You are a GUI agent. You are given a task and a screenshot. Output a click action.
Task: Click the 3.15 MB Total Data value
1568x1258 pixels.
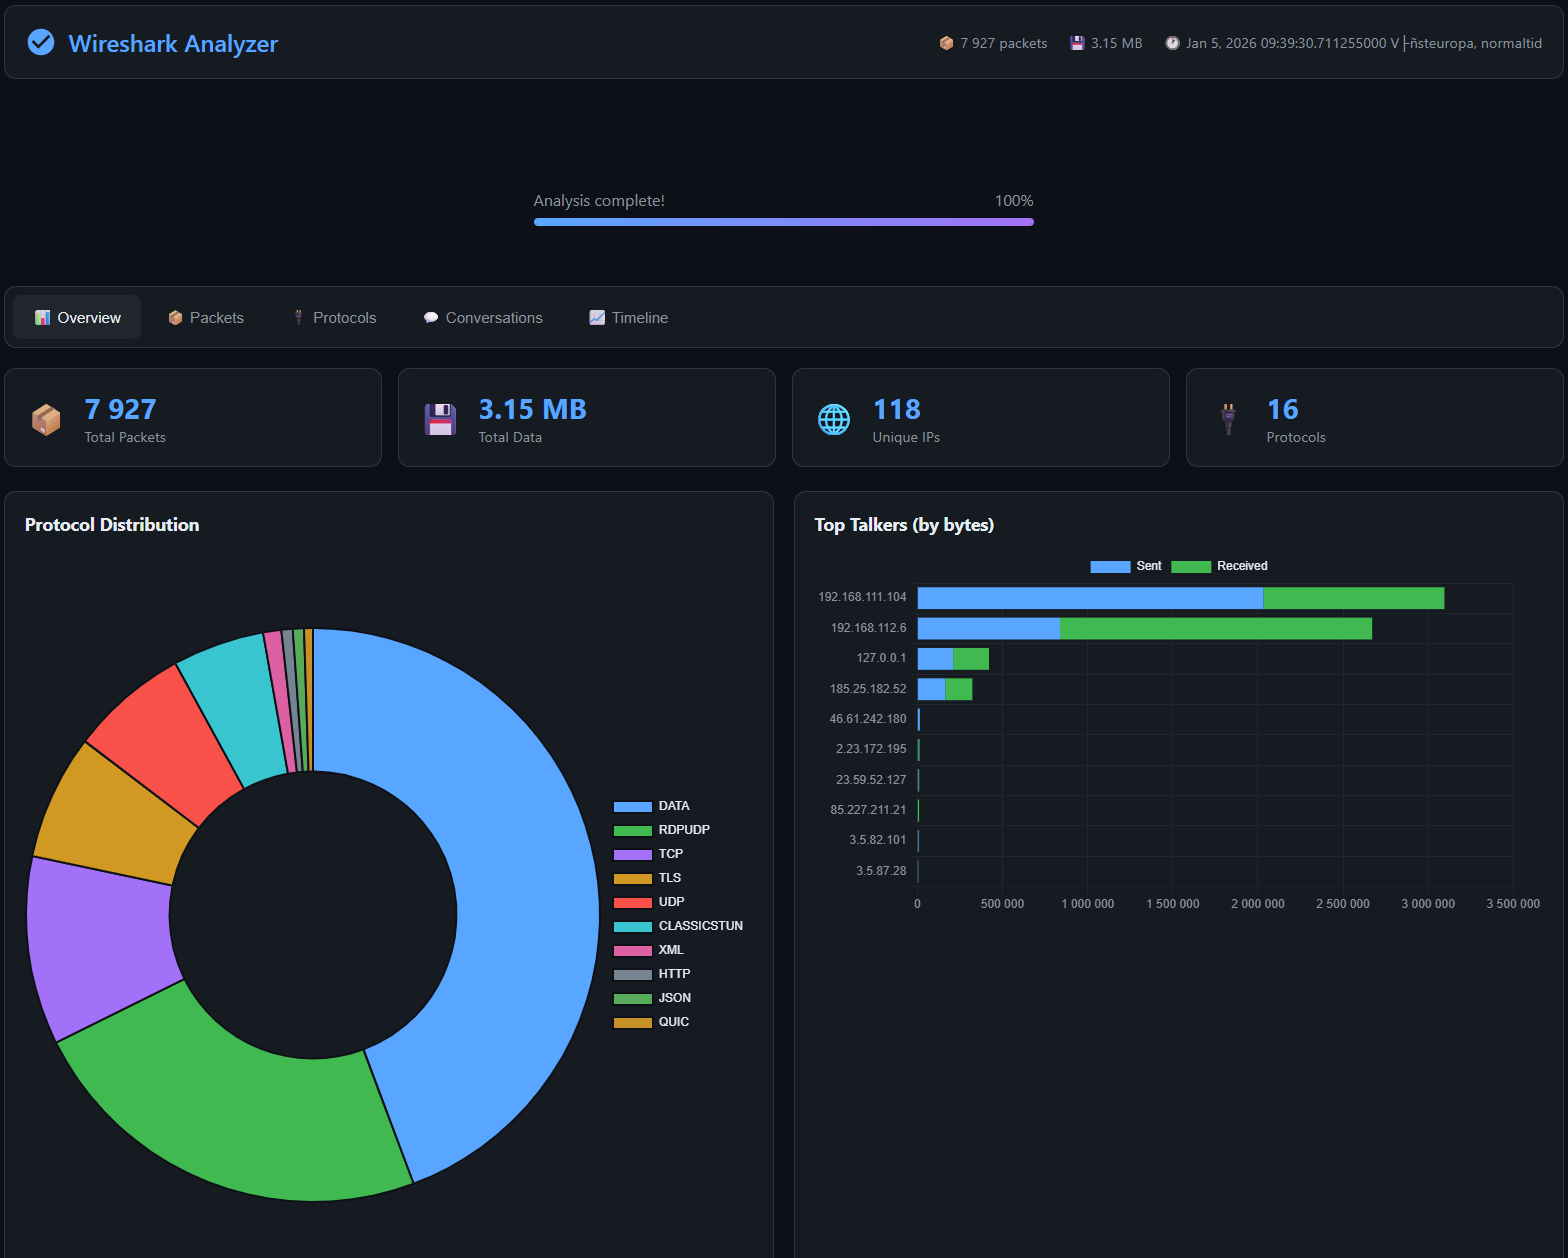click(532, 409)
